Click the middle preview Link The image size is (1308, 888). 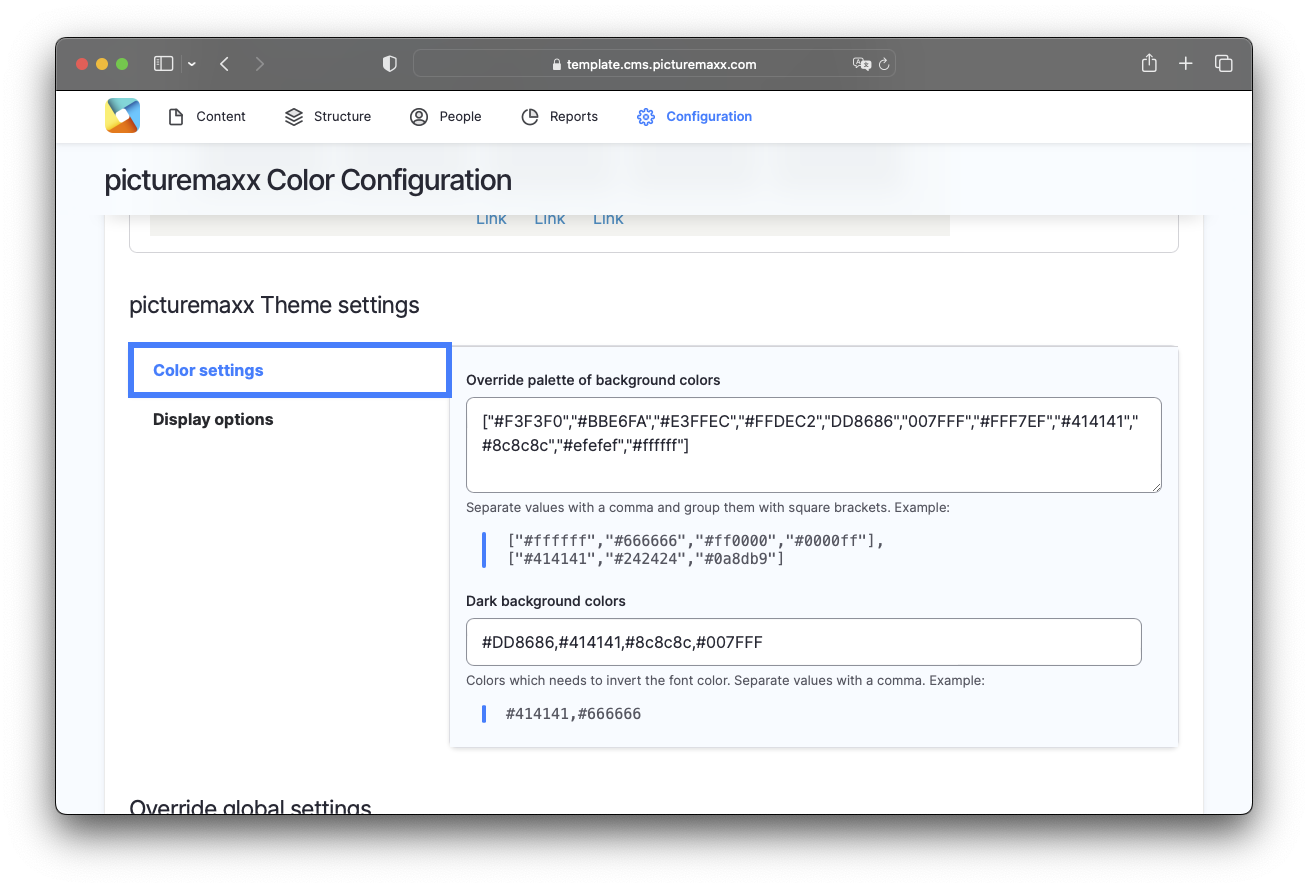click(x=549, y=220)
